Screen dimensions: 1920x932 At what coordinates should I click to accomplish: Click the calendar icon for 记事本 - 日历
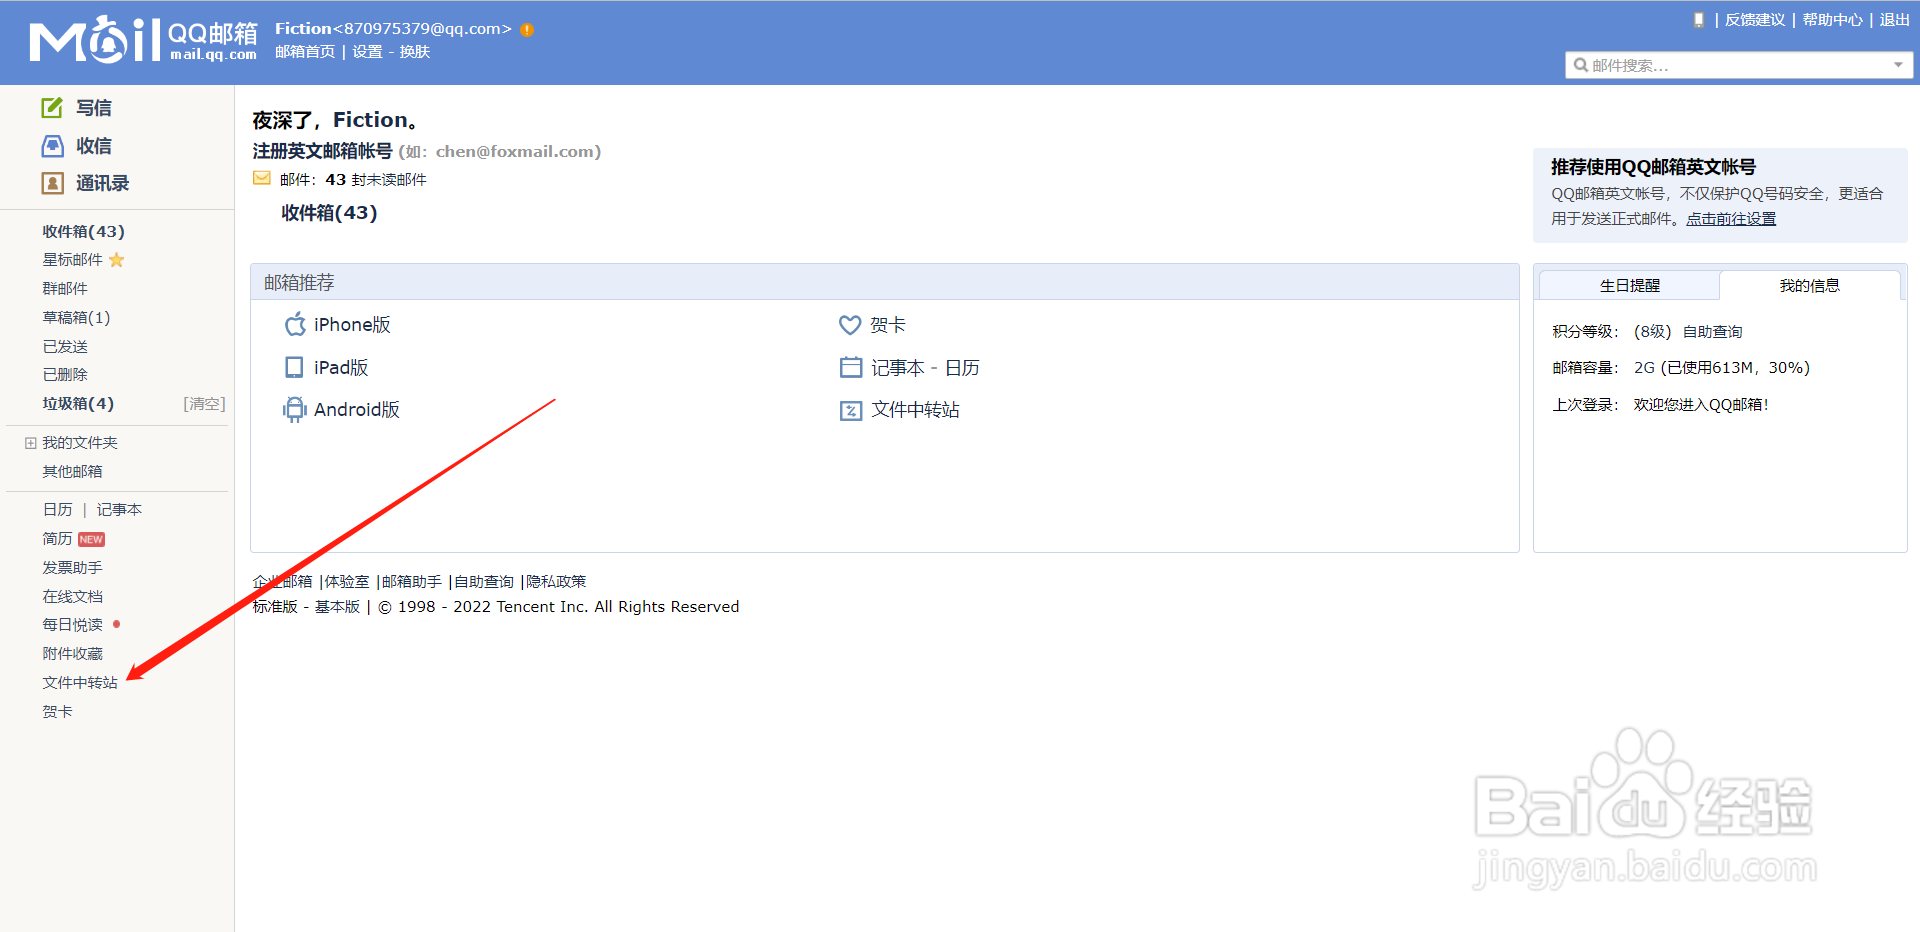851,367
